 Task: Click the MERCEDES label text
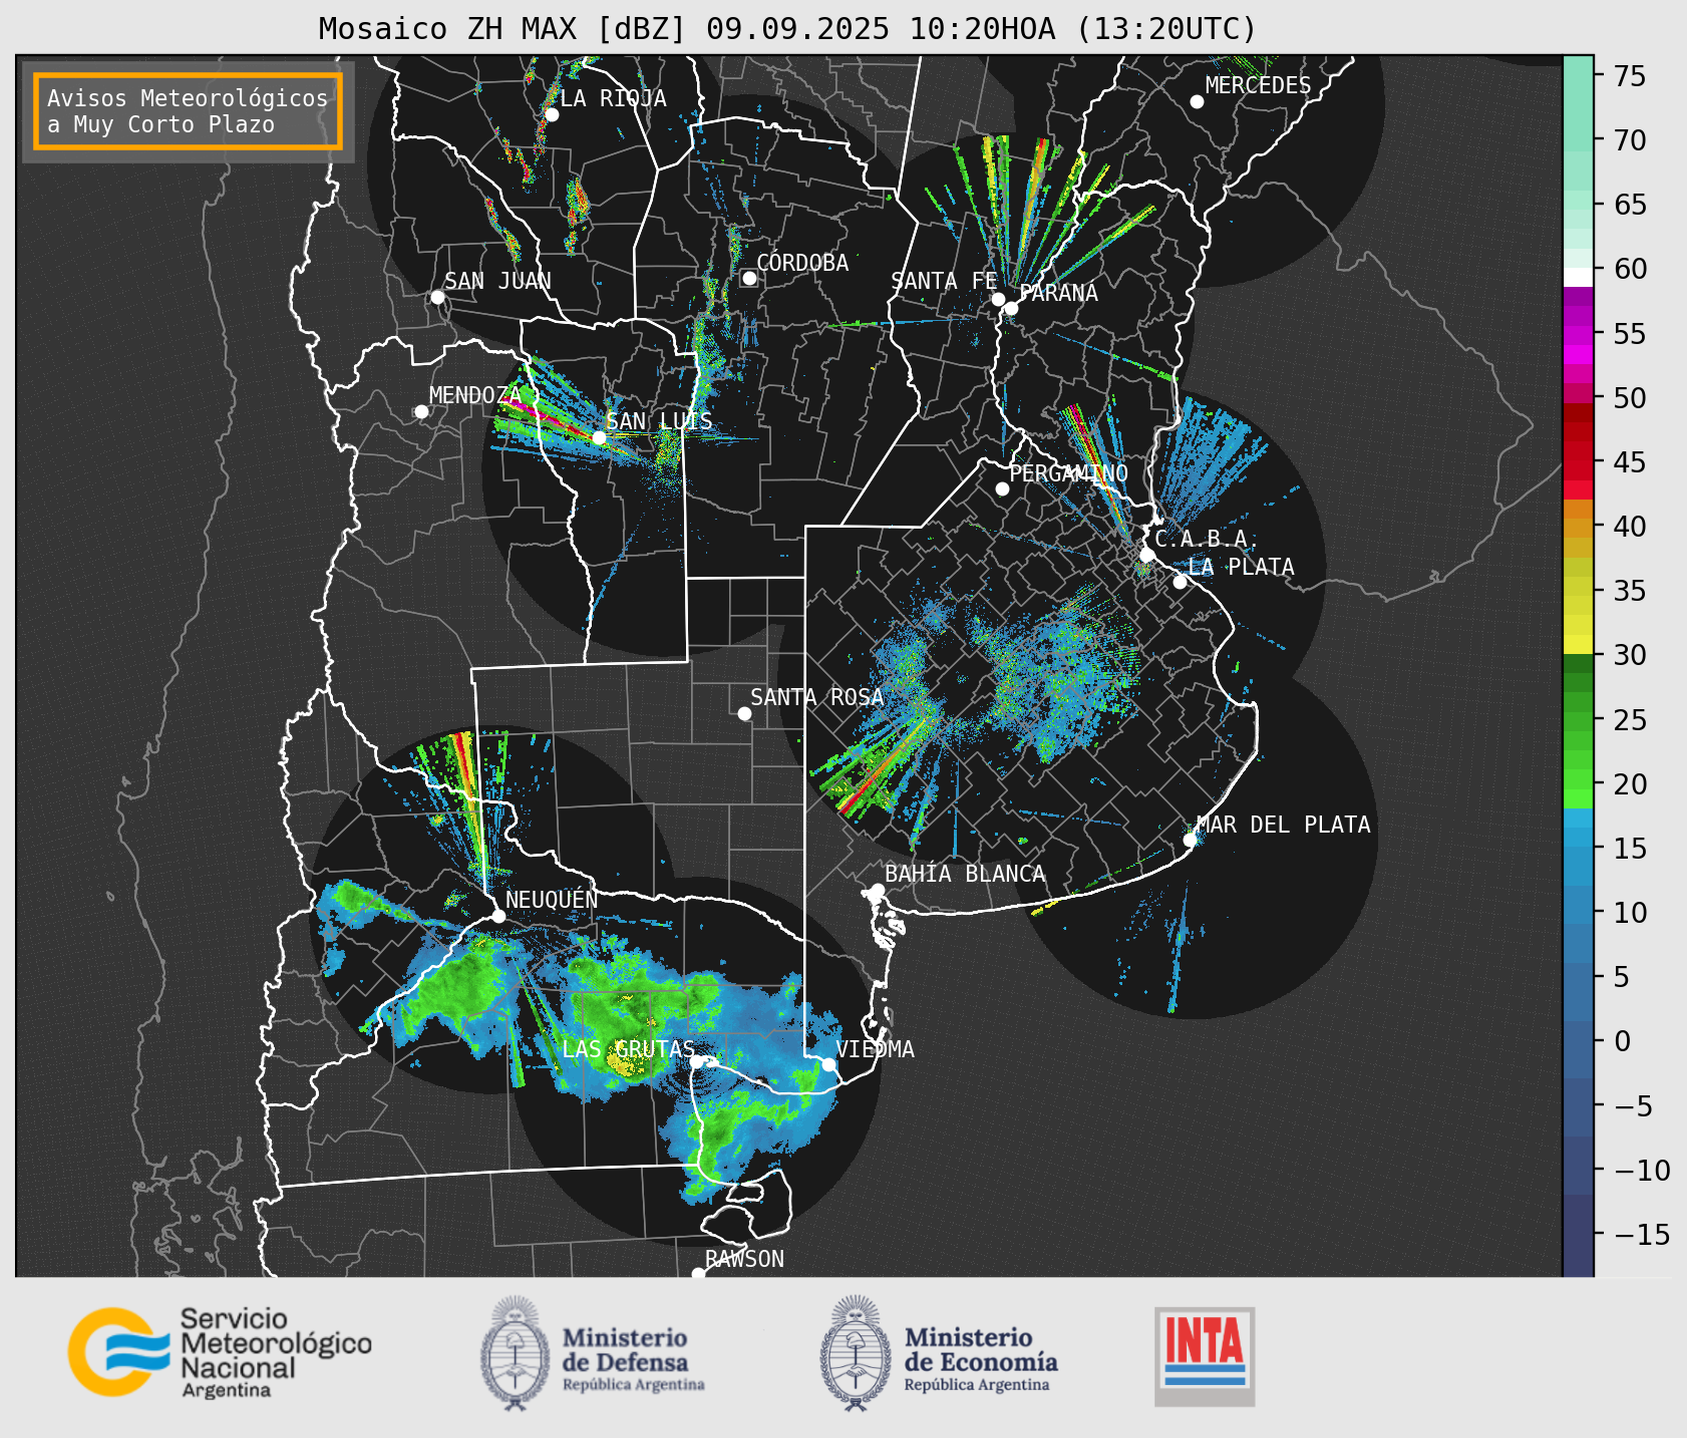pyautogui.click(x=1258, y=86)
